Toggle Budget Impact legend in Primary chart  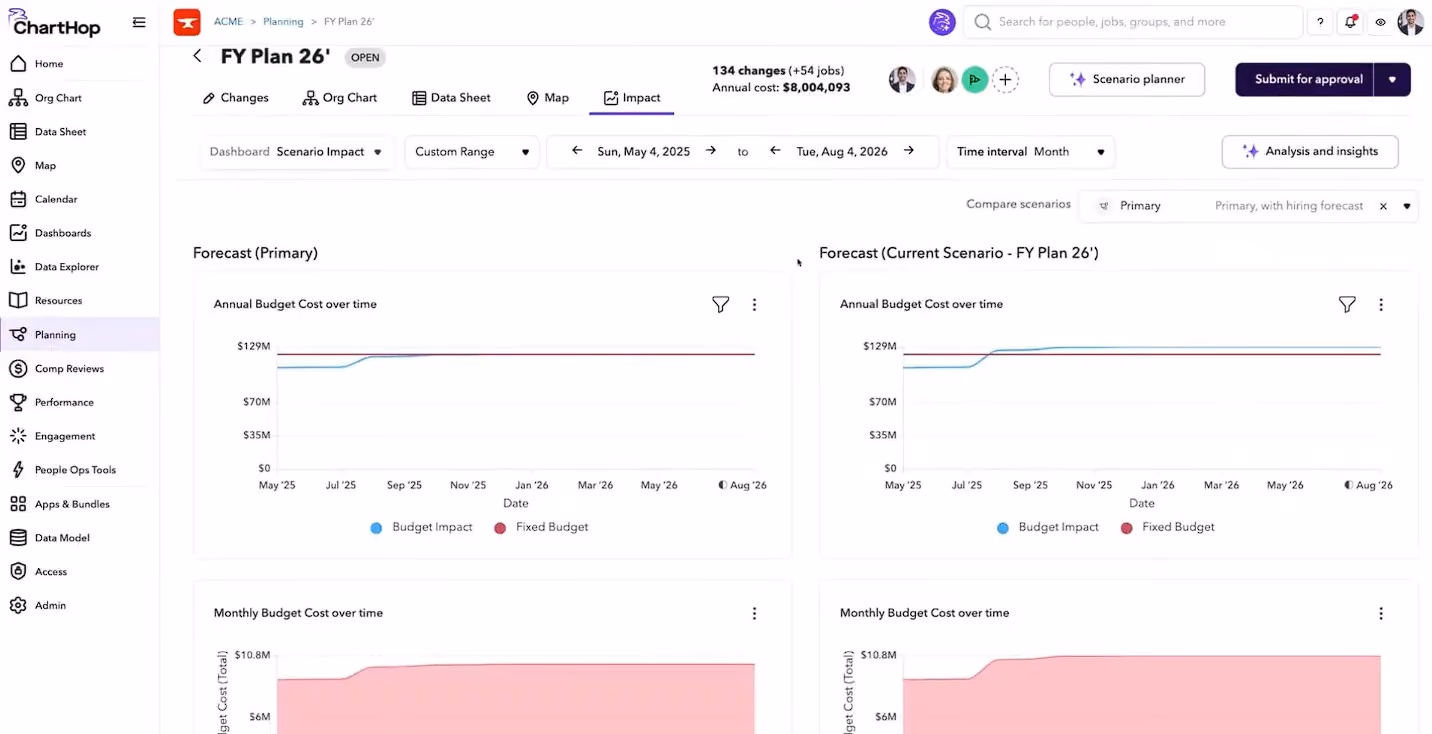pos(421,527)
